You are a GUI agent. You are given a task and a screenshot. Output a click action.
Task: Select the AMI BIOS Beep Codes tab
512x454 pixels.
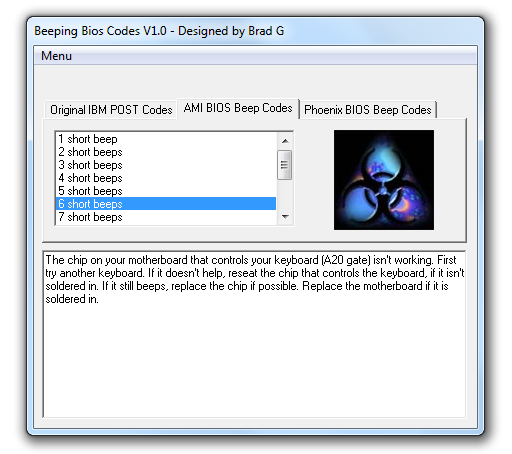(238, 108)
